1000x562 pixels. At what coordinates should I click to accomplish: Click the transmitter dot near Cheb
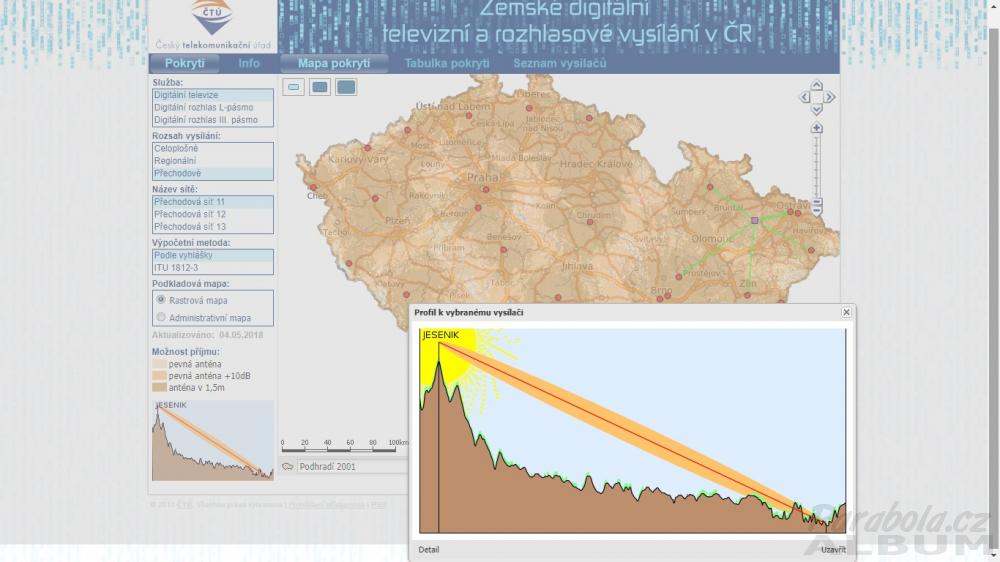[313, 188]
